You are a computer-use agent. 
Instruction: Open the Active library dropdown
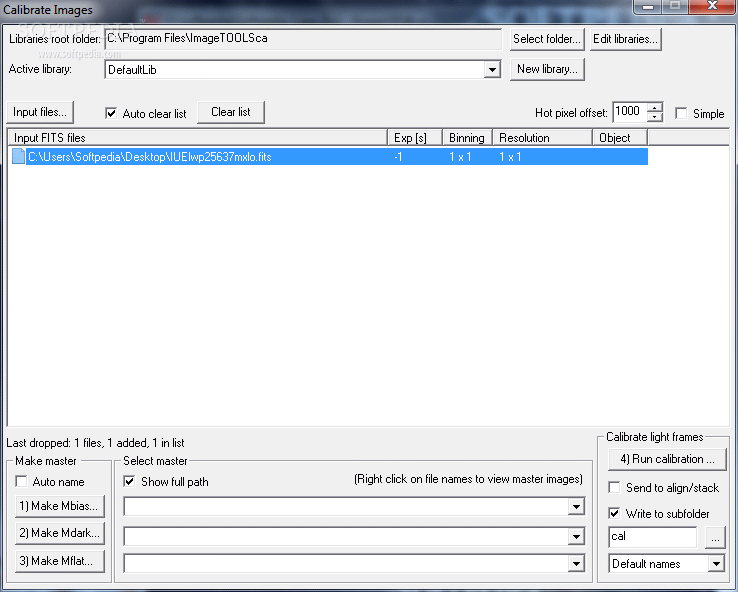click(492, 70)
